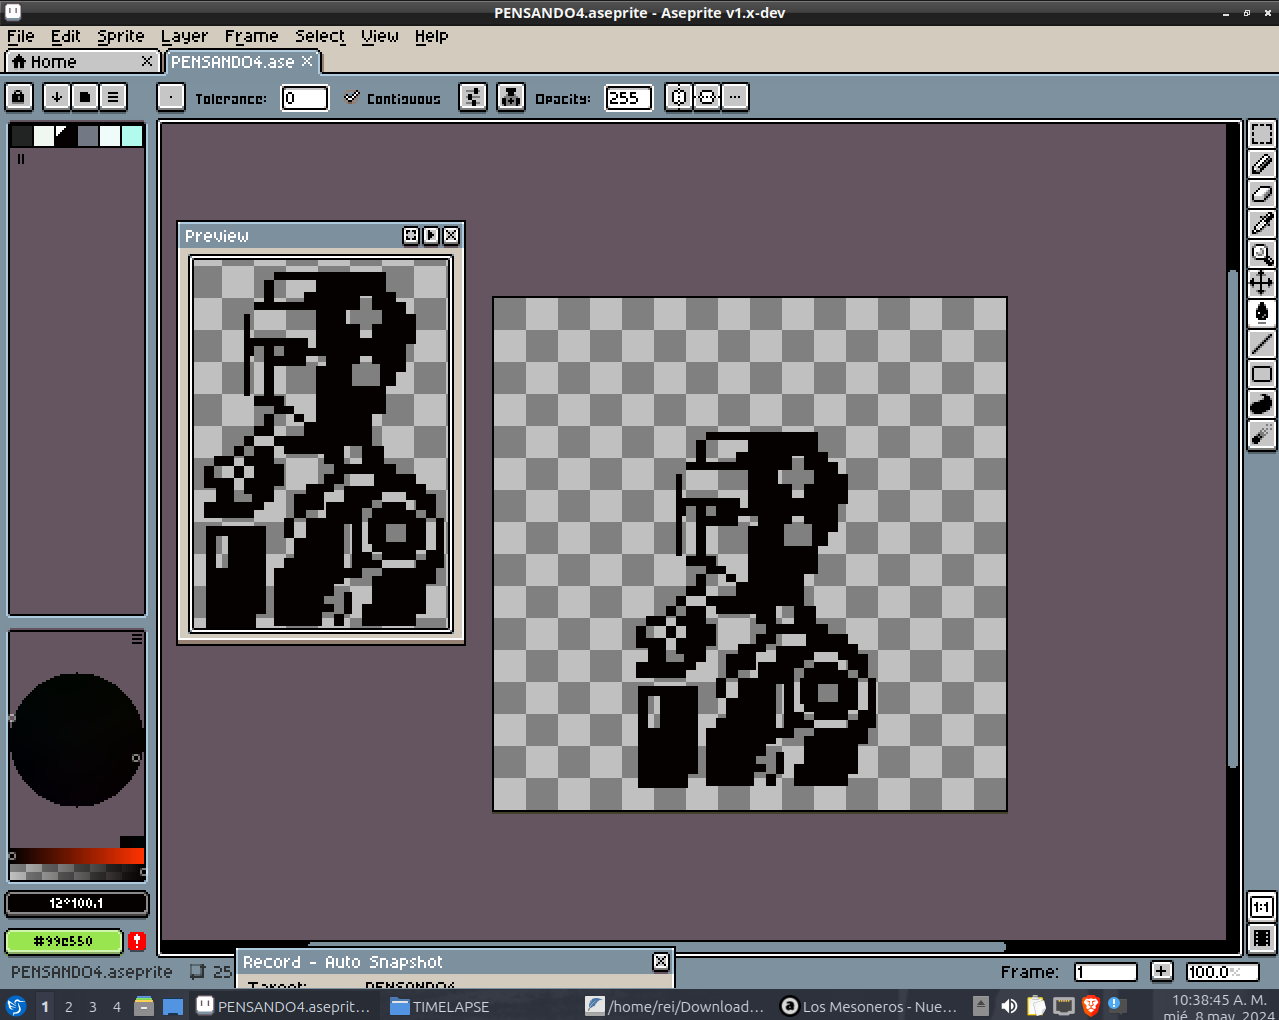Open the Layer menu
Image resolution: width=1279 pixels, height=1020 pixels.
pyautogui.click(x=185, y=36)
